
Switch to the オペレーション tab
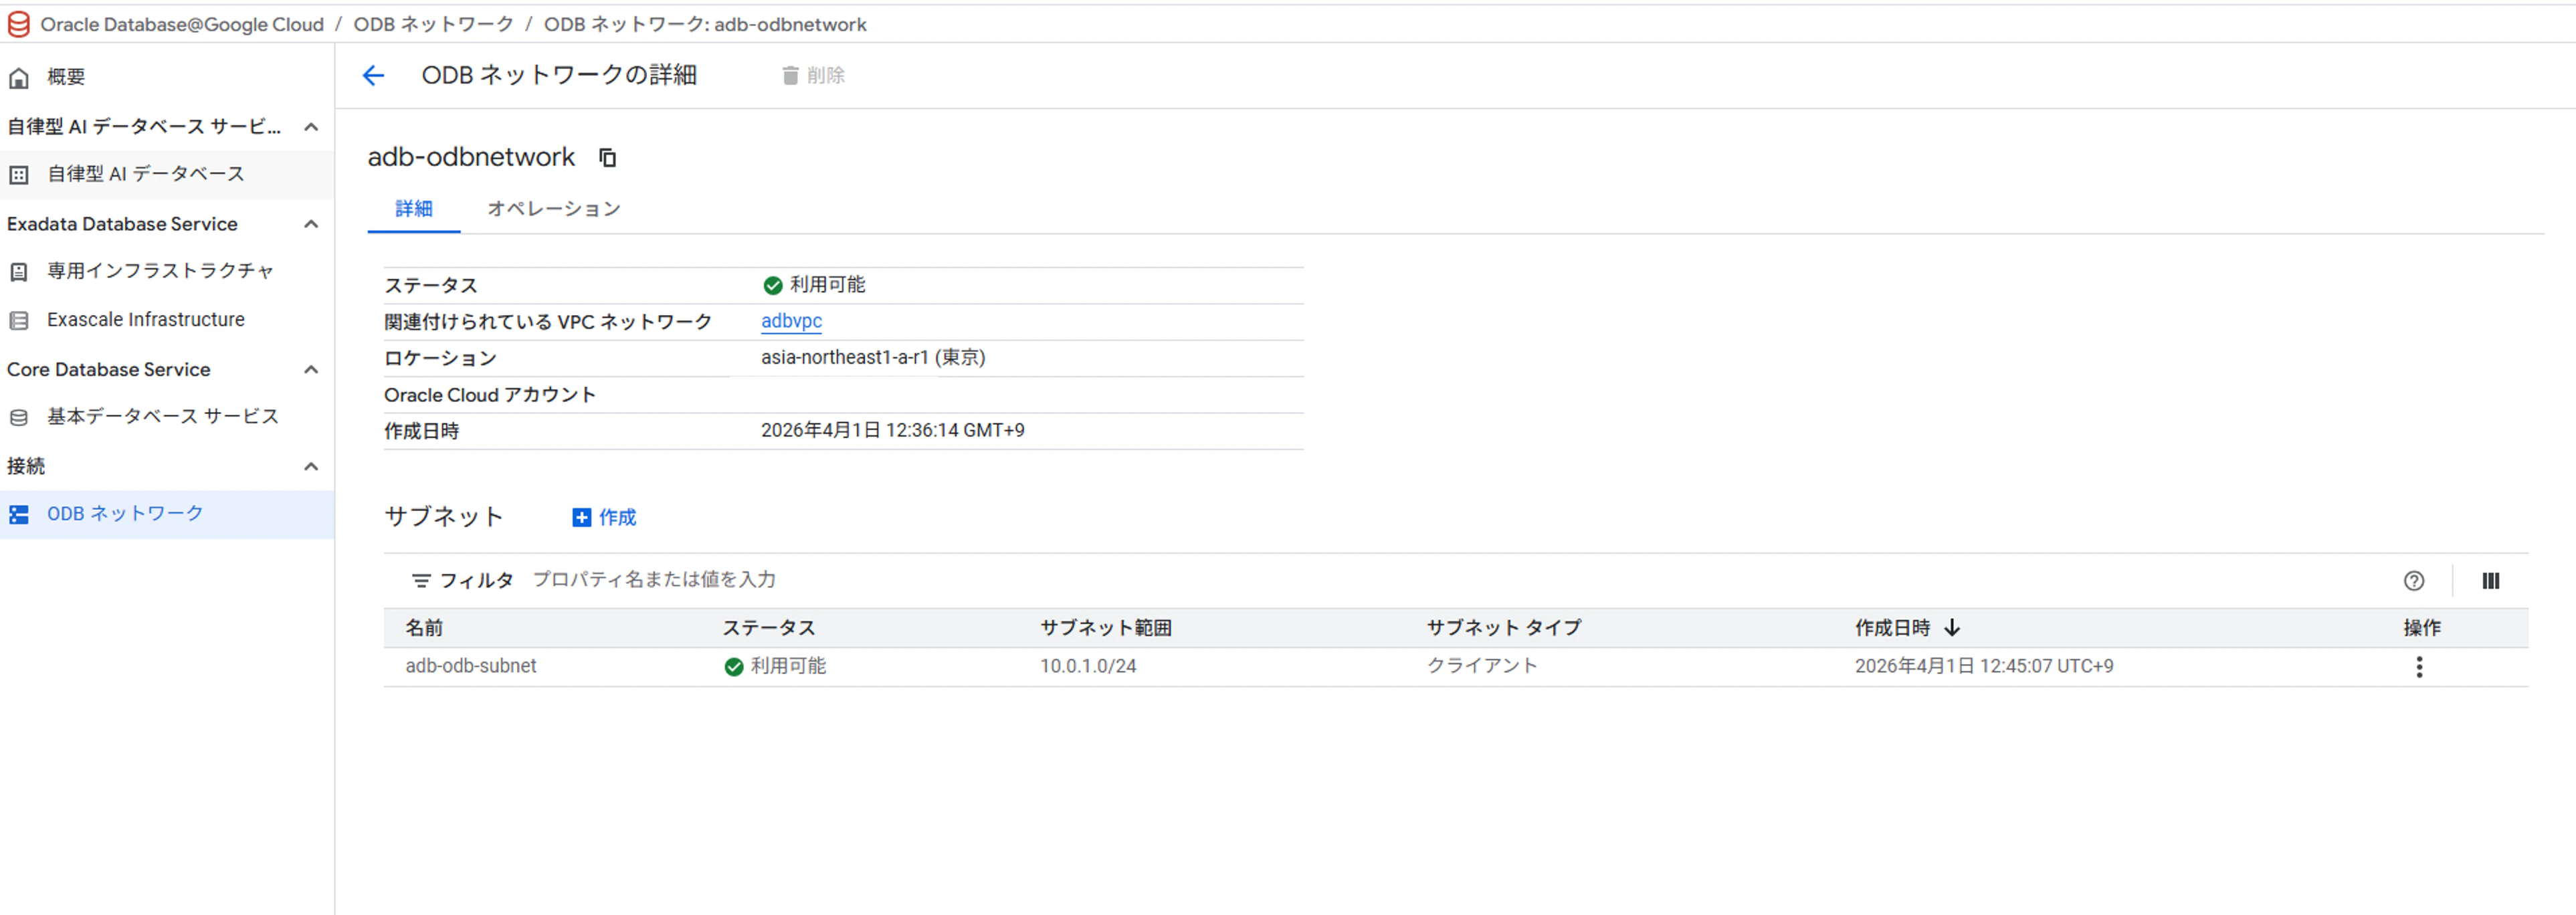(x=554, y=209)
